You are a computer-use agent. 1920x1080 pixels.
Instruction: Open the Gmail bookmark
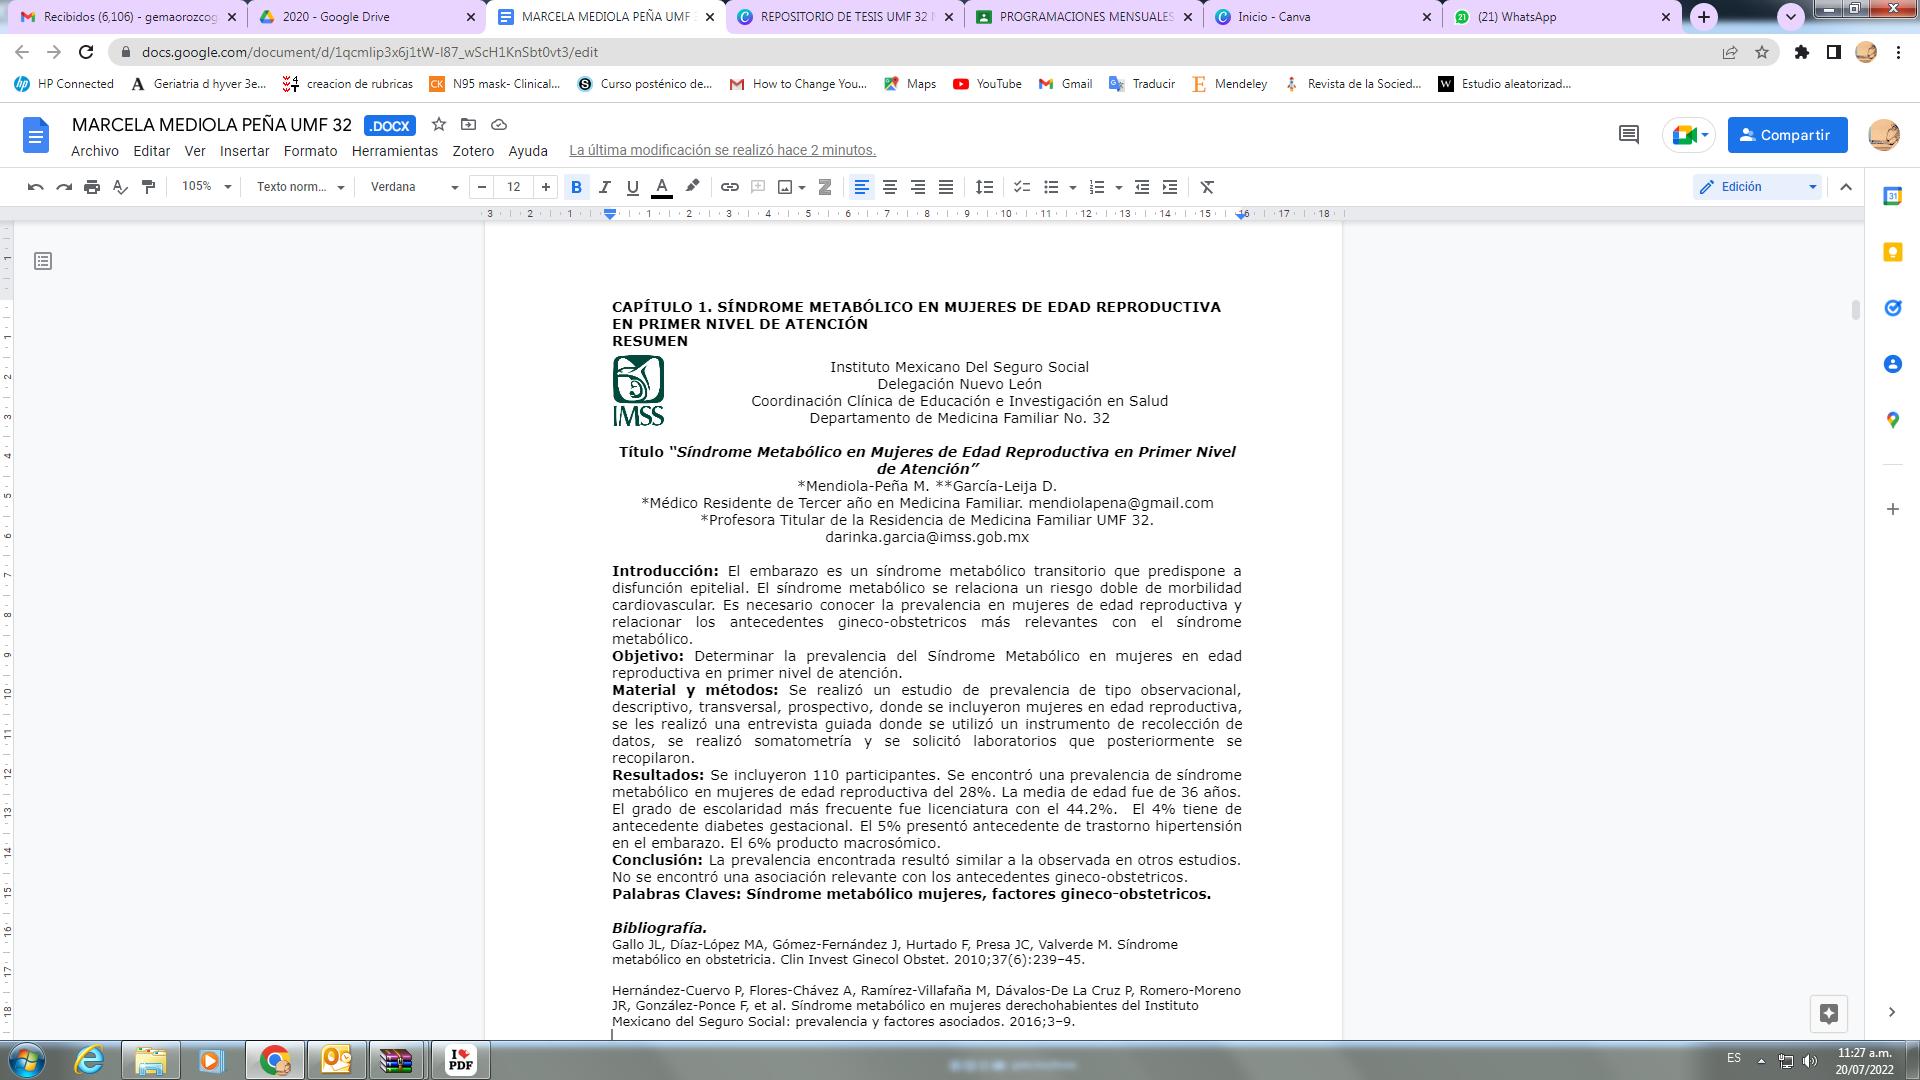pos(1065,84)
